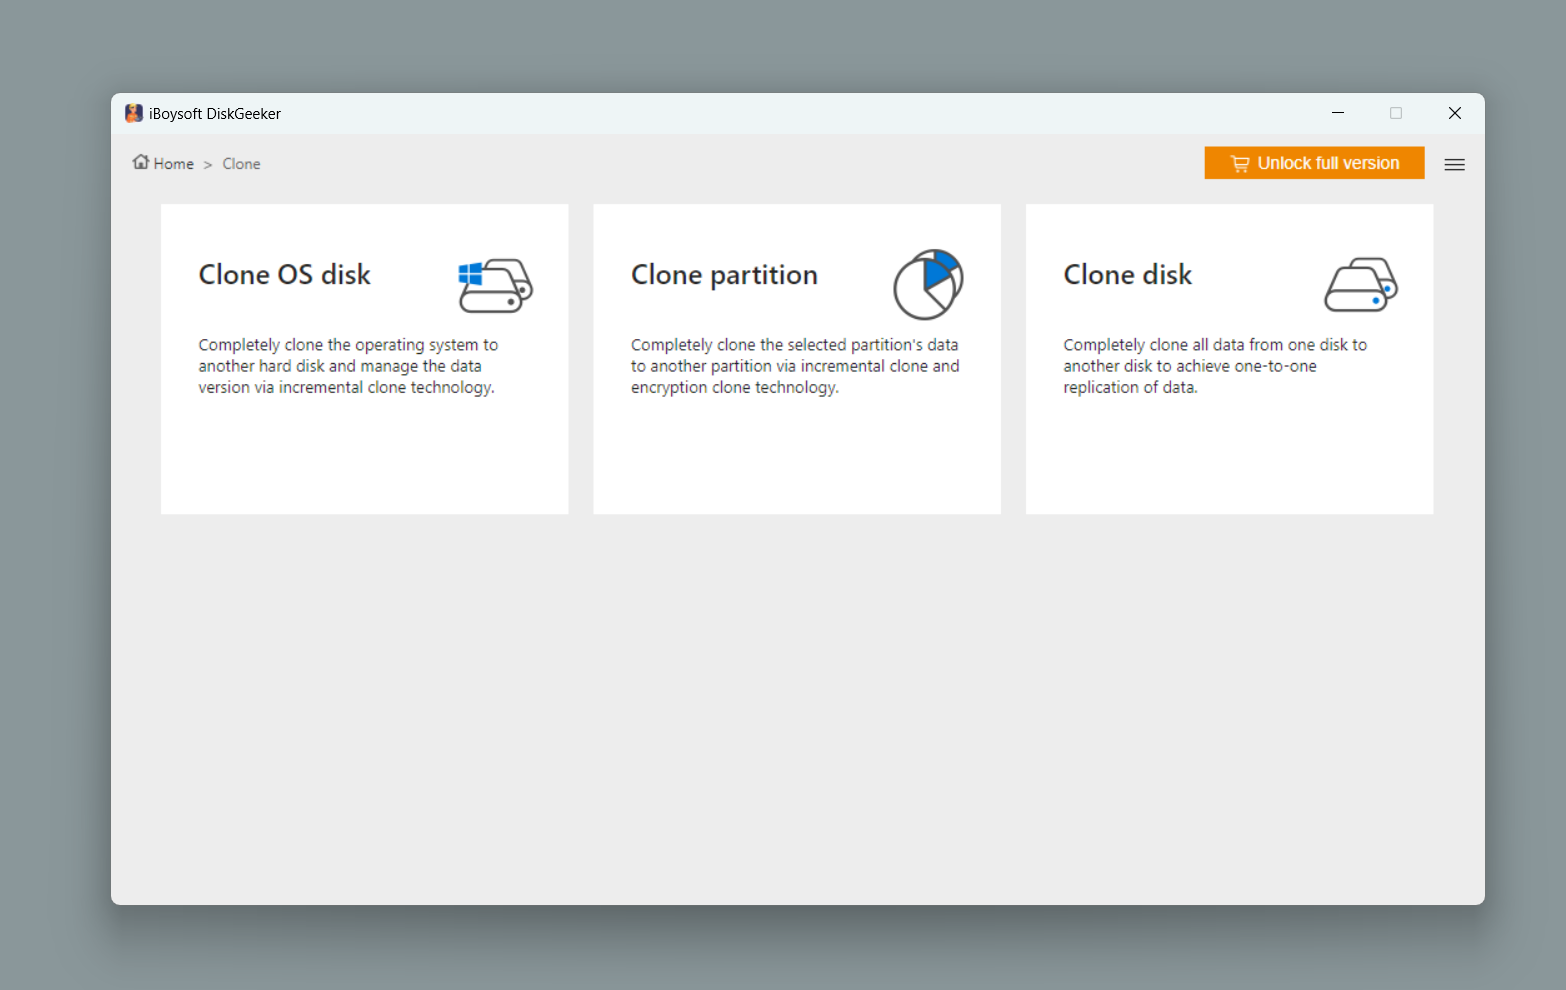The image size is (1566, 990).
Task: Click the iBoysoft DiskGeeker app logo
Action: click(x=134, y=113)
